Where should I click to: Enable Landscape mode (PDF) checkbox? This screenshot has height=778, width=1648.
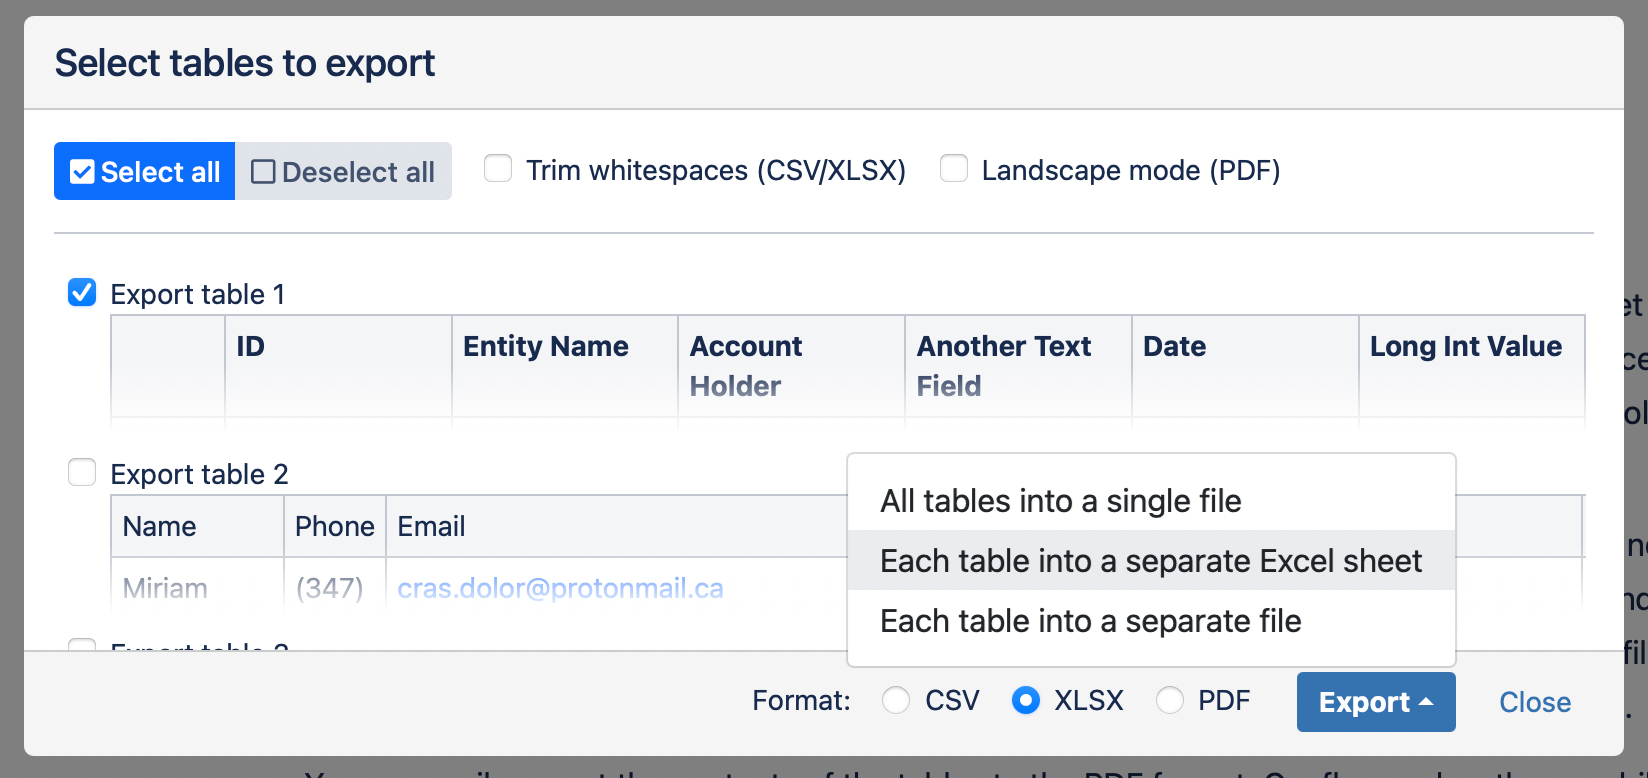[954, 168]
